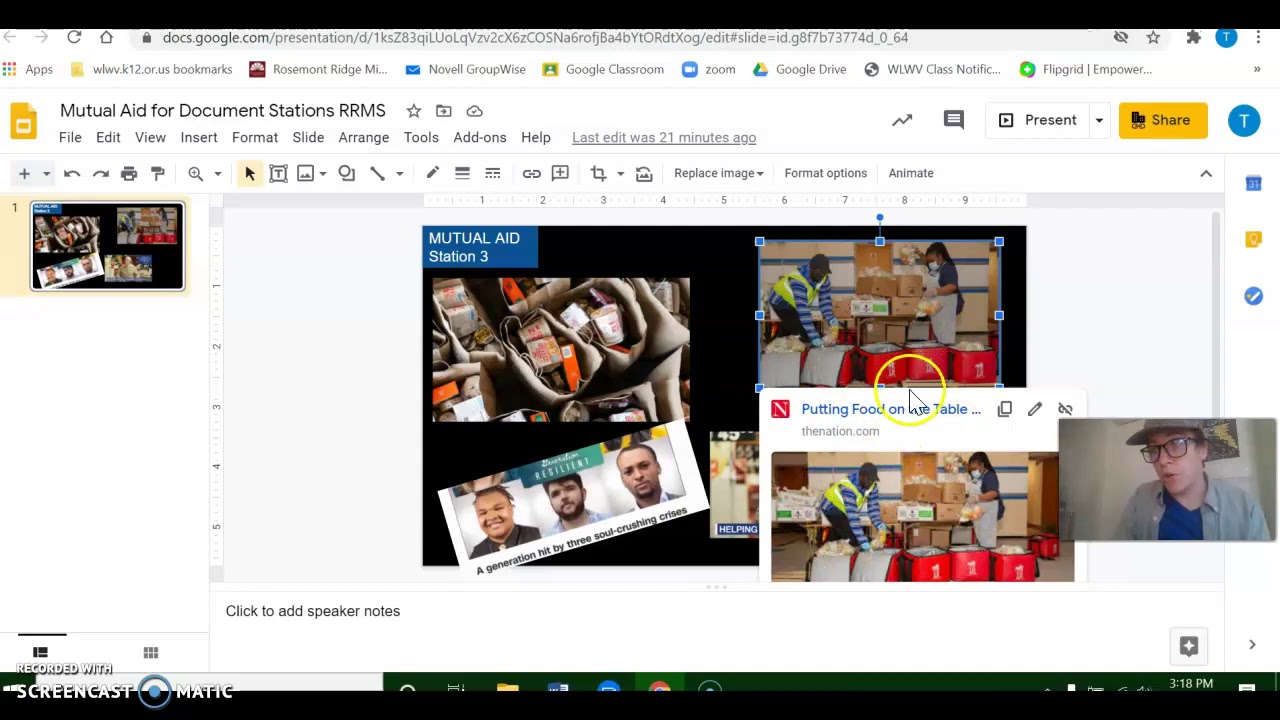
Task: Click the Animate button
Action: (x=911, y=173)
